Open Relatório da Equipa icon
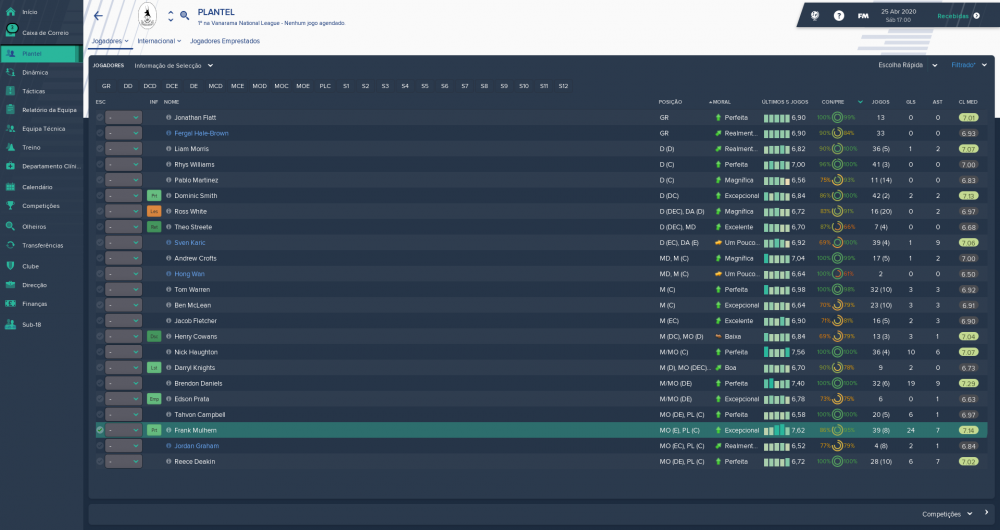The width and height of the screenshot is (1000, 530). pyautogui.click(x=10, y=110)
